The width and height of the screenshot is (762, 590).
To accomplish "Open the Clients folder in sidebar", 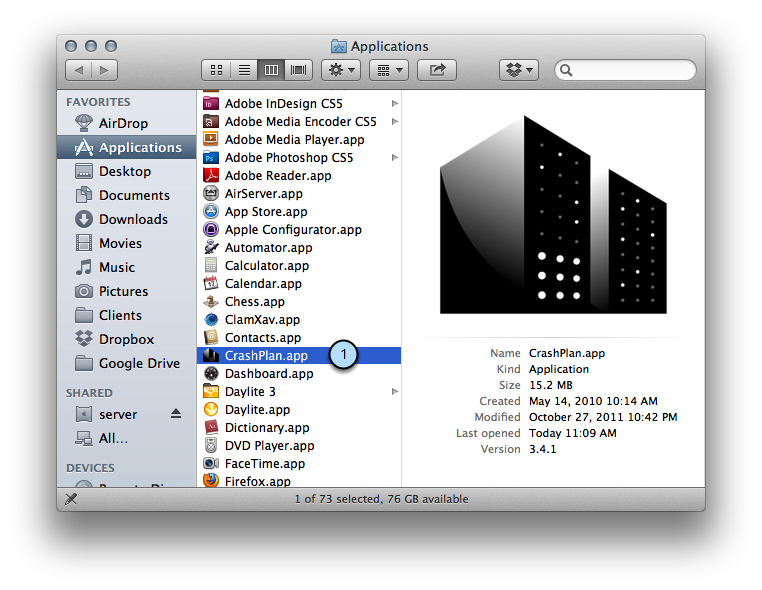I will (126, 315).
